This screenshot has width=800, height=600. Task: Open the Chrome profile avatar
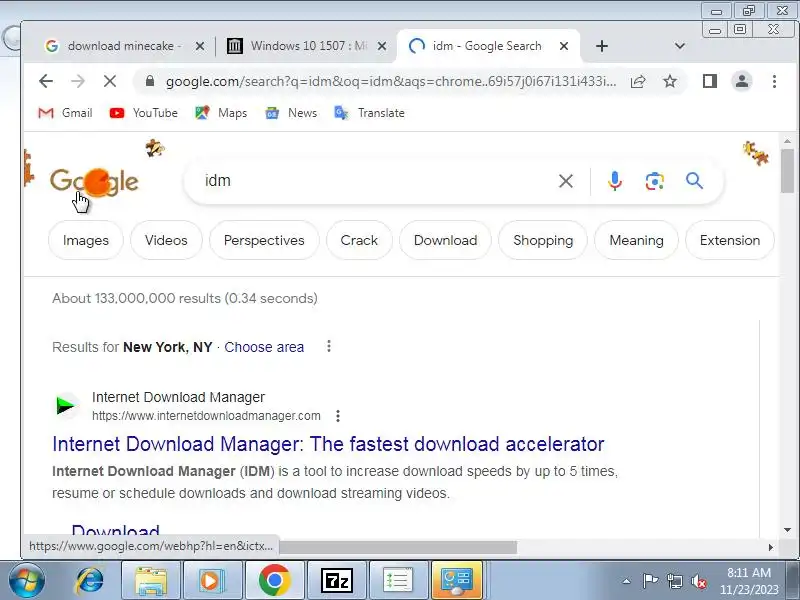[742, 81]
